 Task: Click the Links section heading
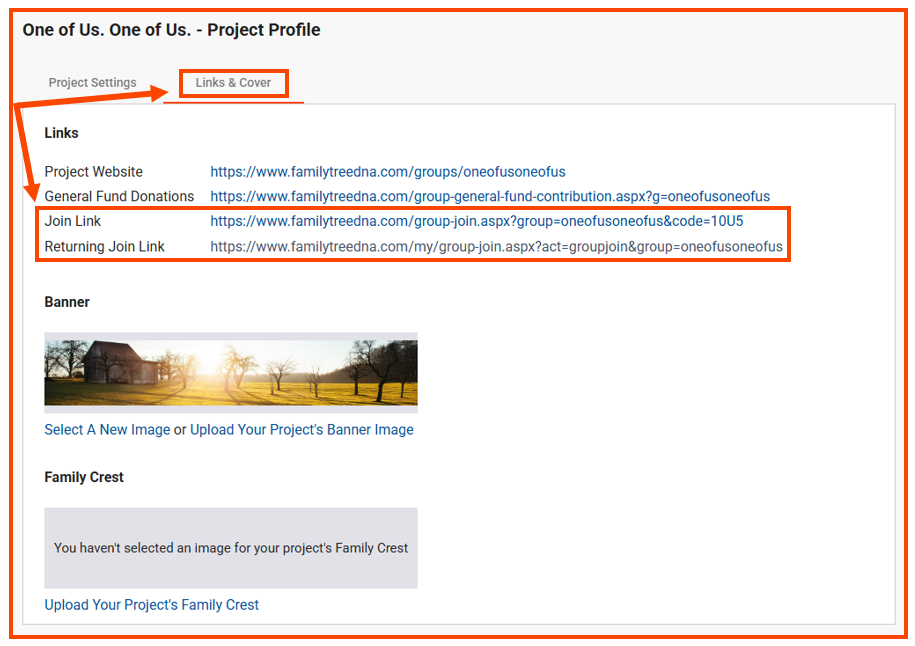point(61,133)
